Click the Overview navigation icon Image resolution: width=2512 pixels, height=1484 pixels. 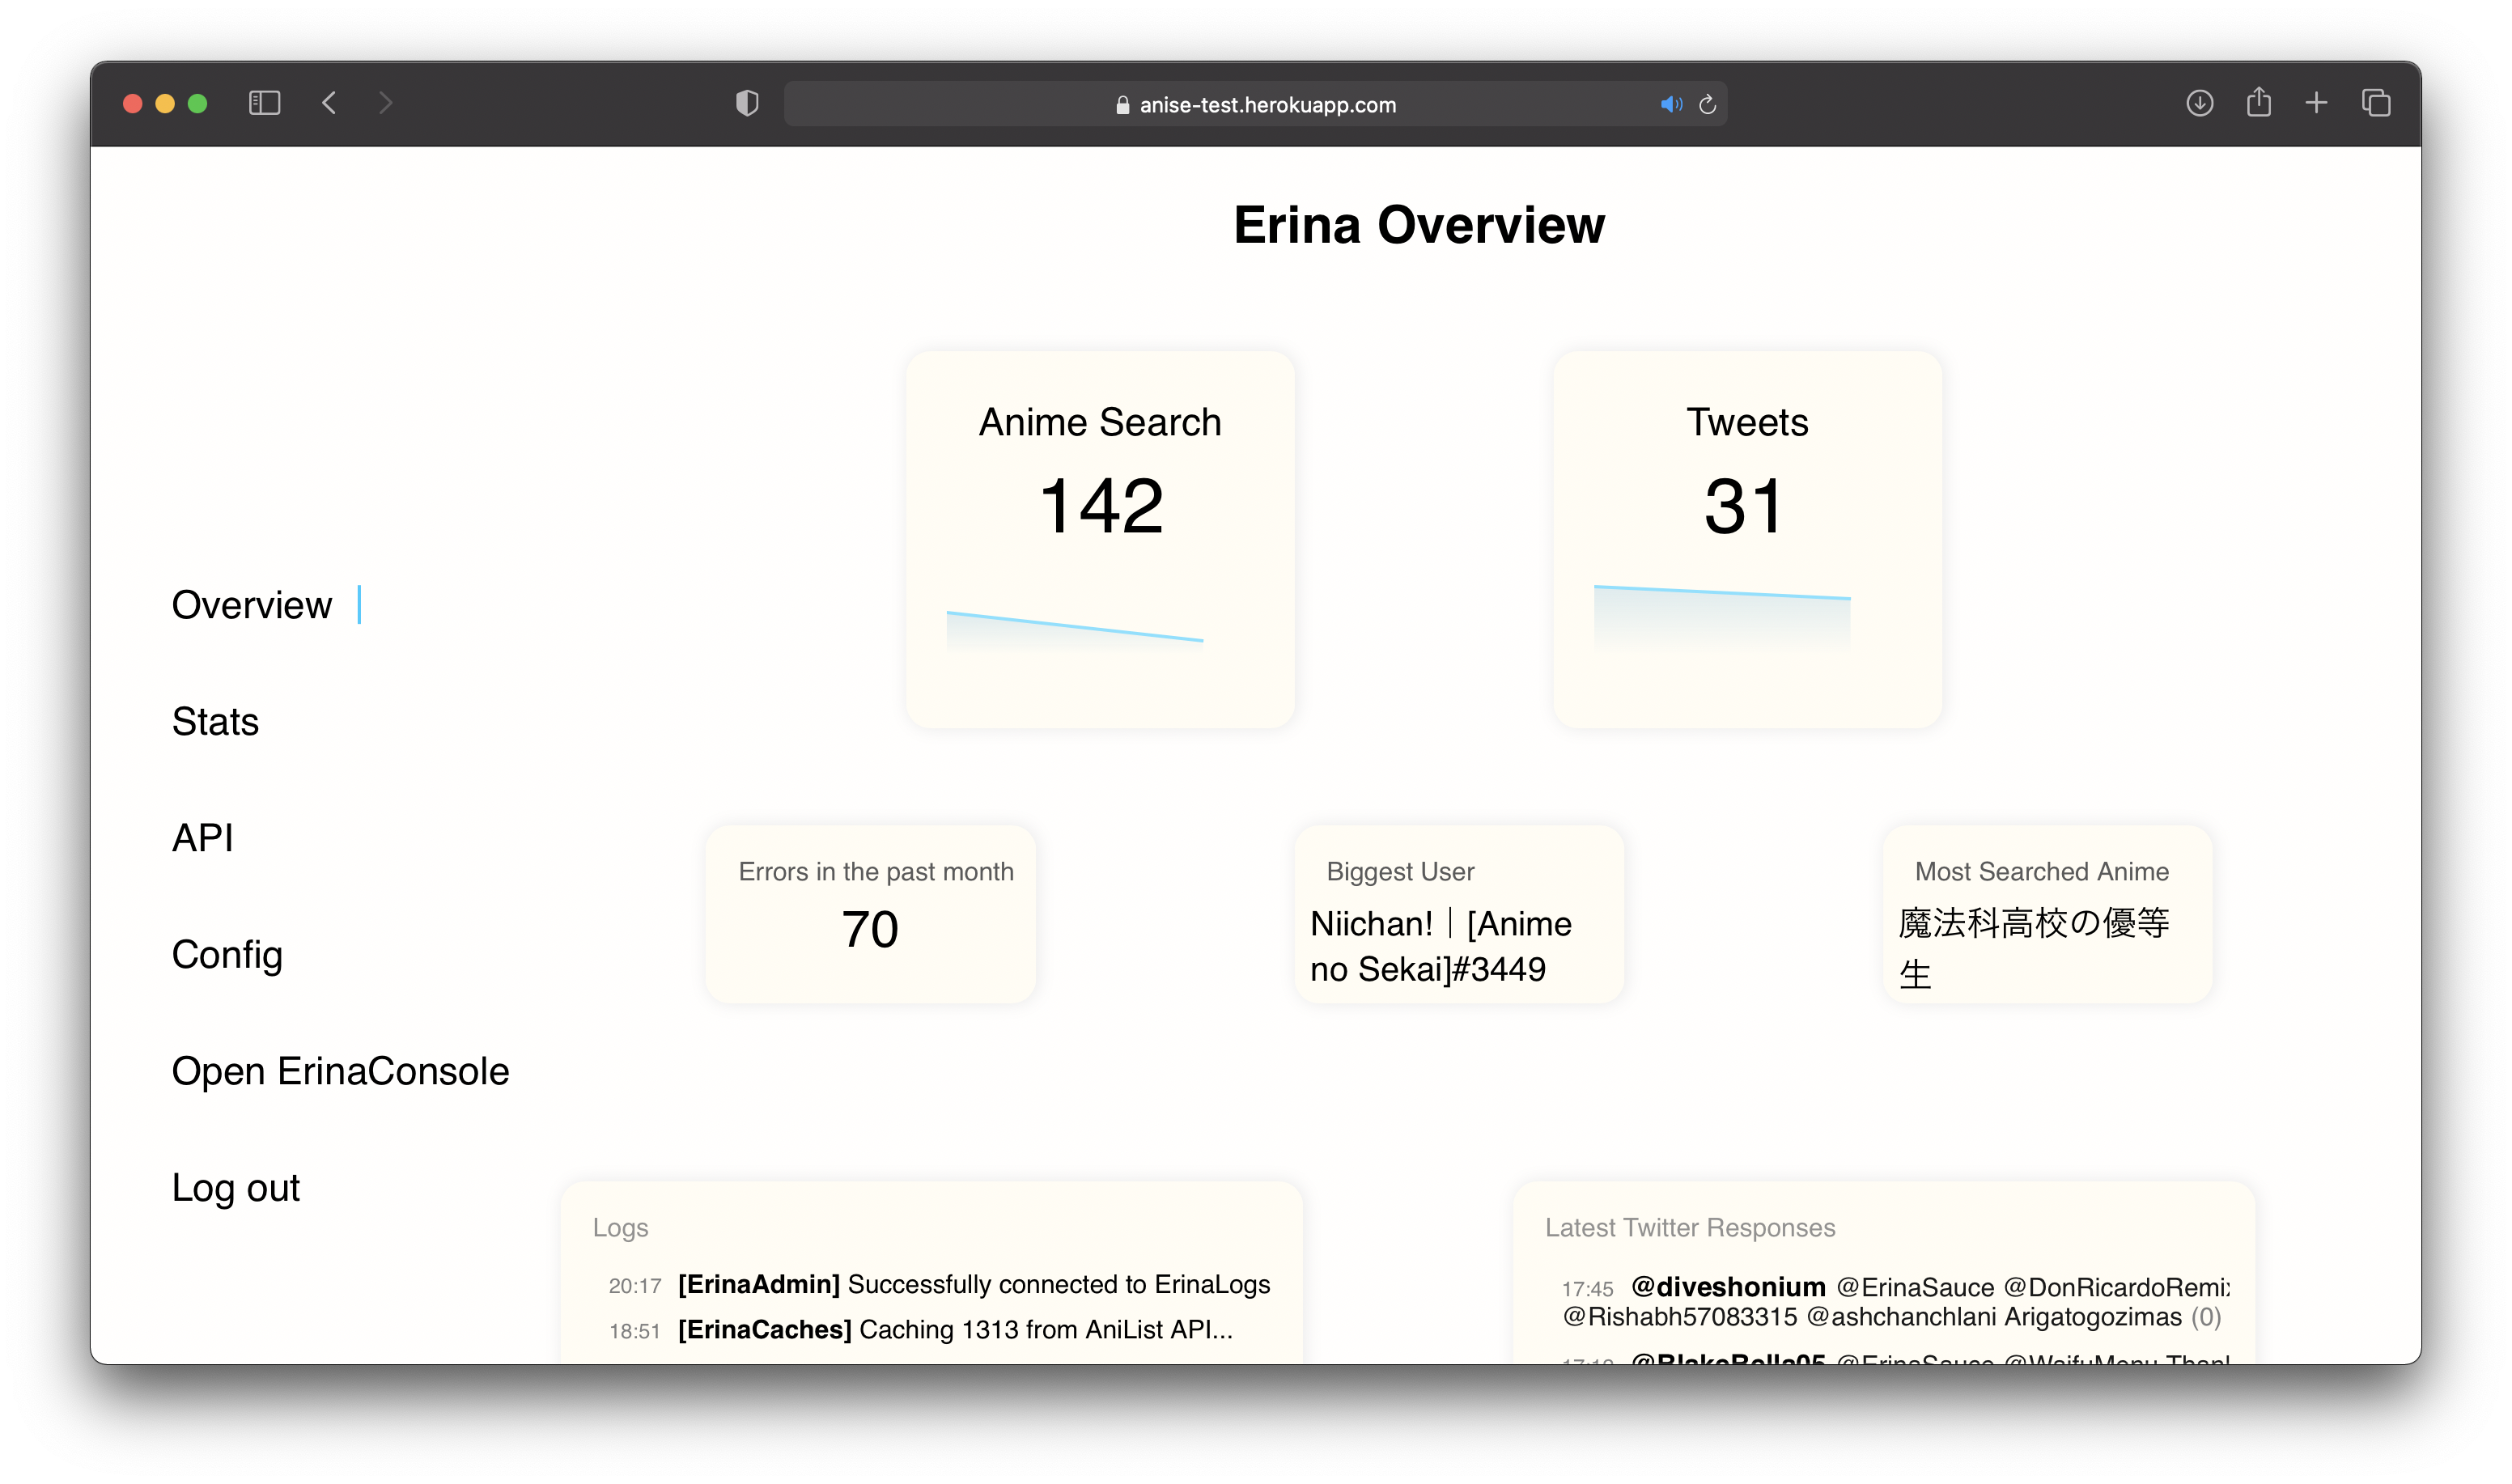coord(251,604)
